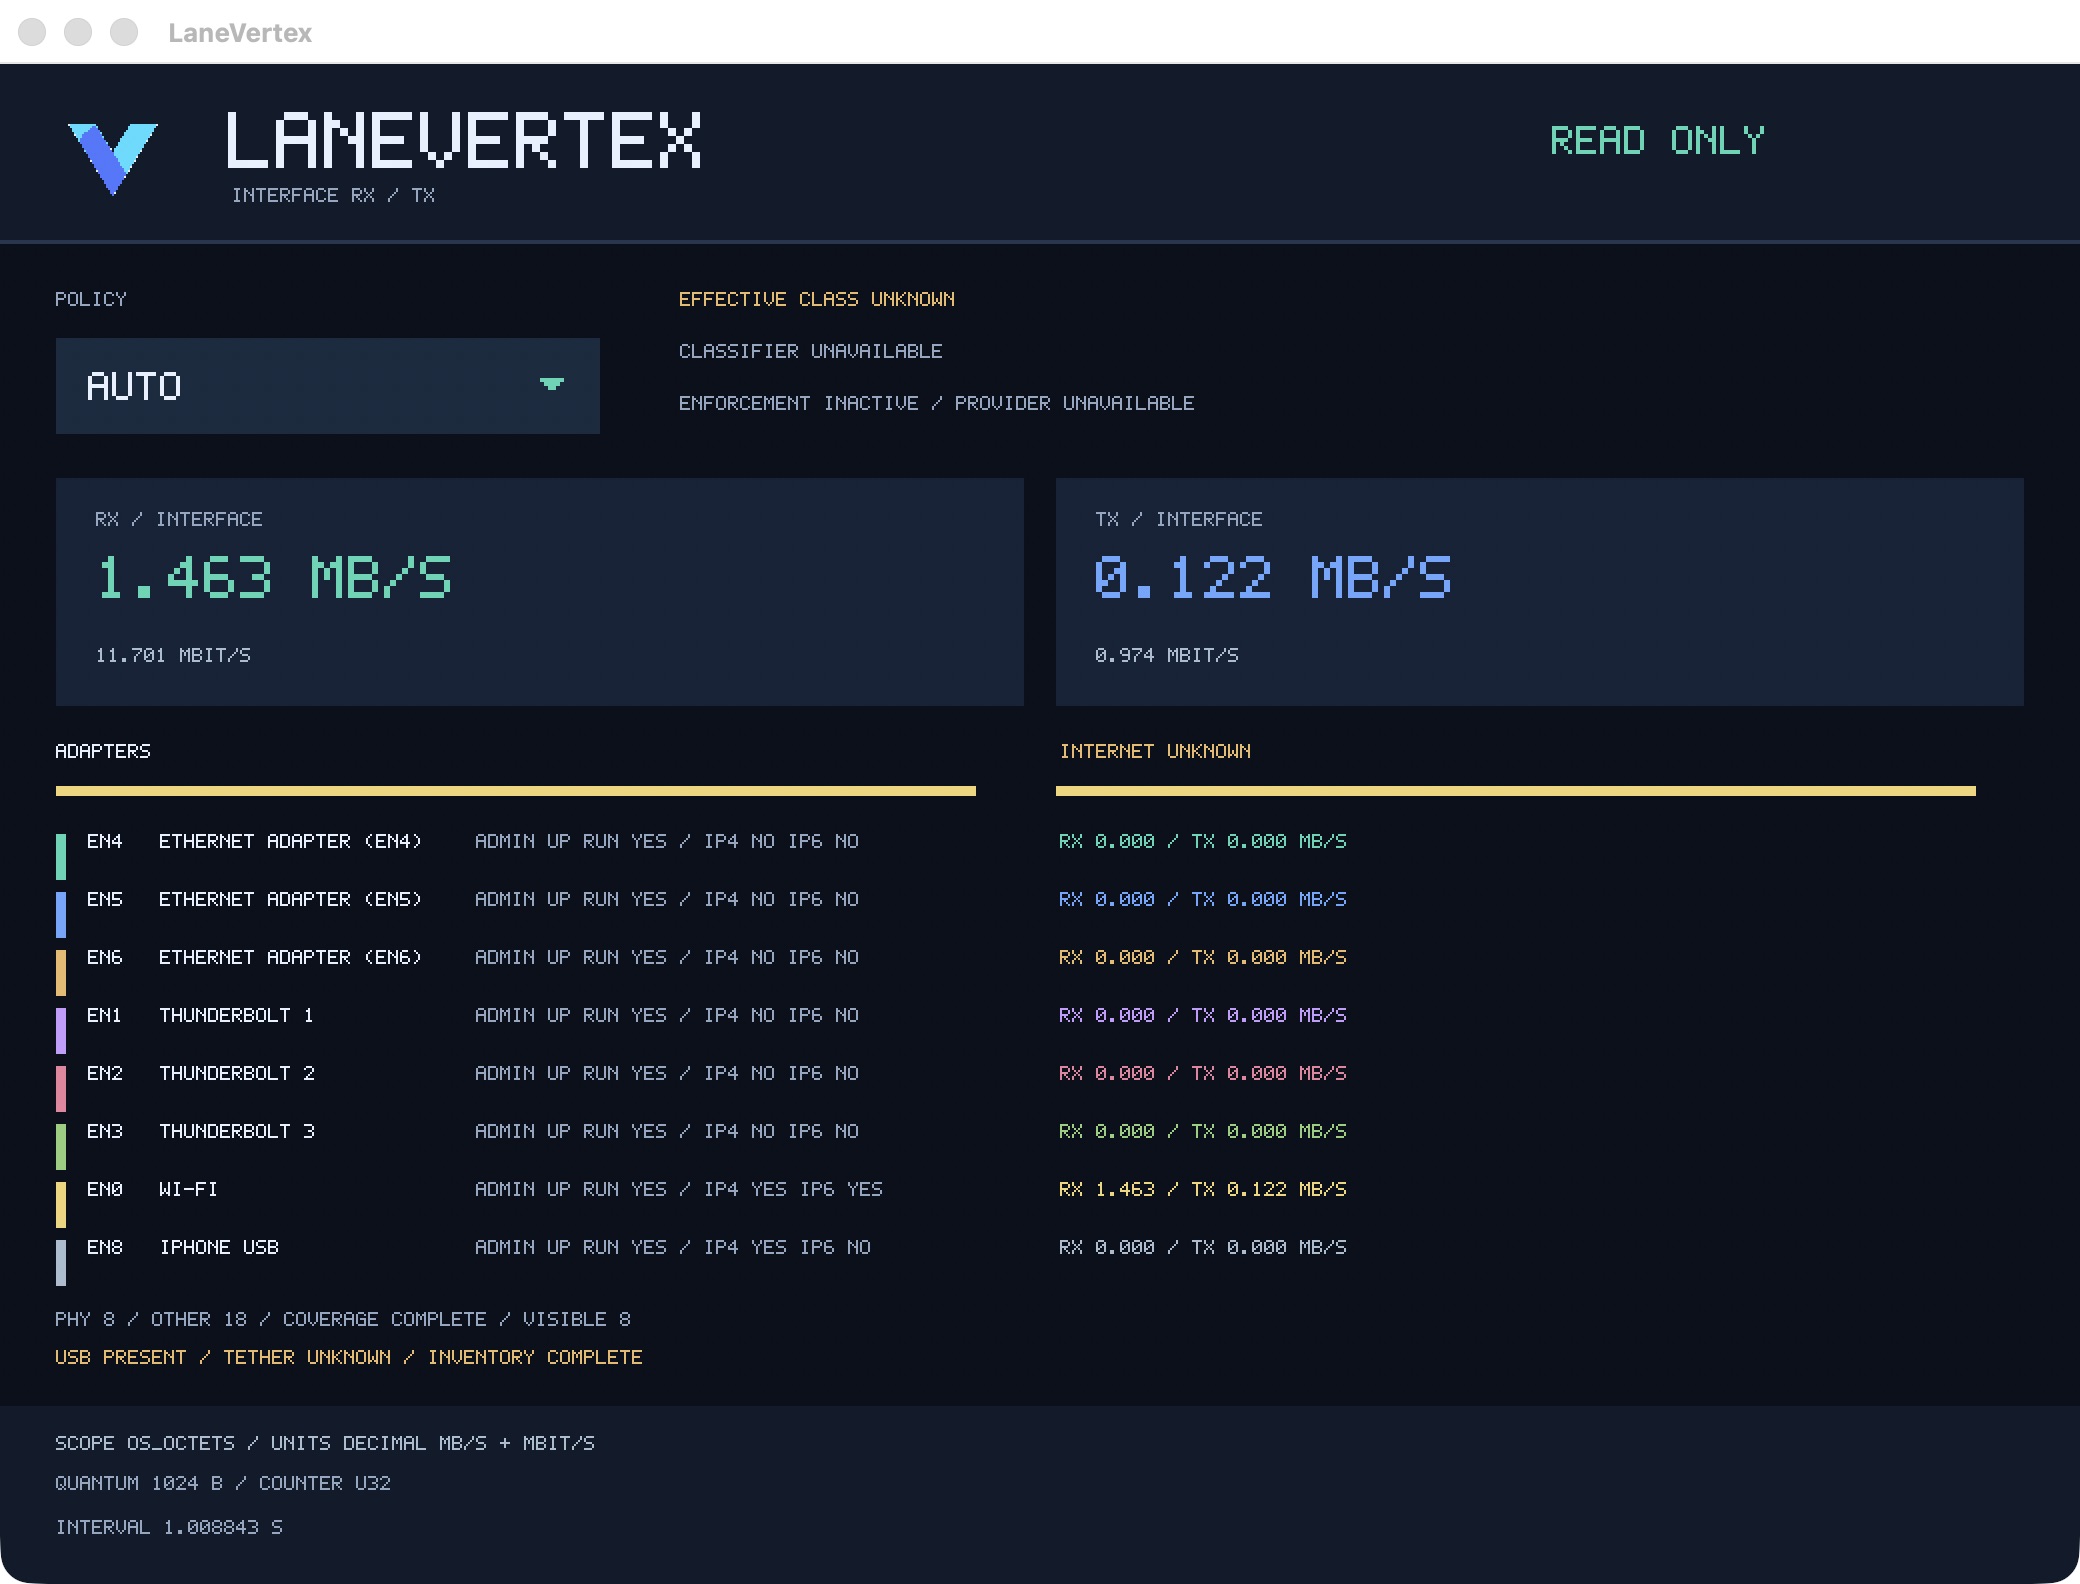2080x1584 pixels.
Task: Click the QUANTUM 1024 B / COUNTER U32 line
Action: click(223, 1483)
